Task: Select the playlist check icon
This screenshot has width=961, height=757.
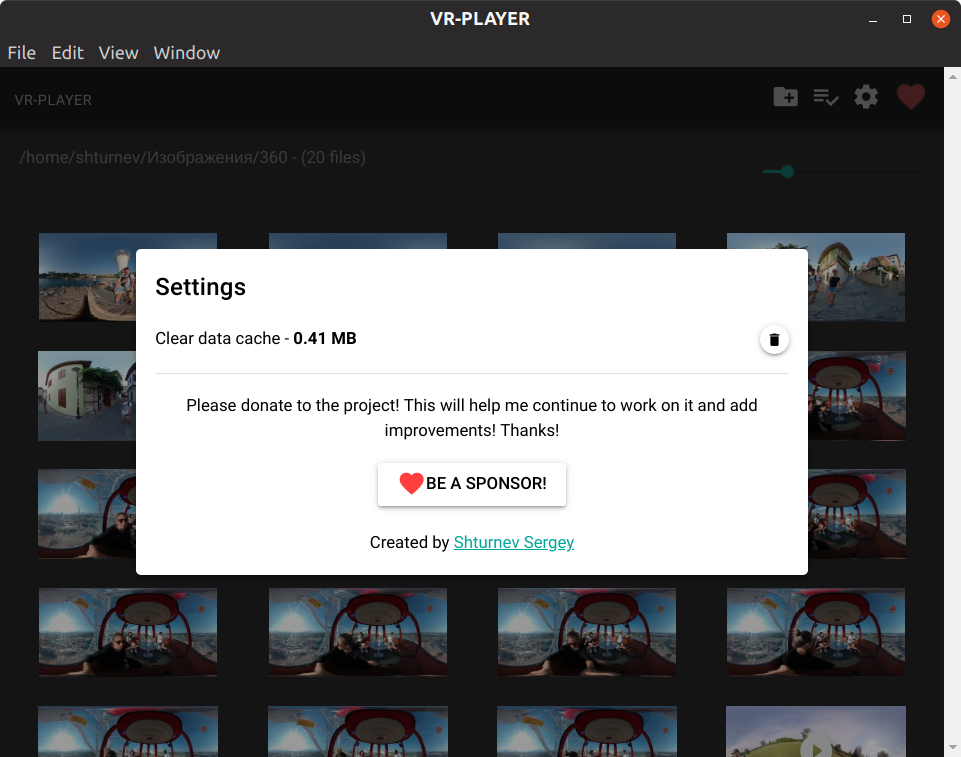Action: tap(825, 96)
